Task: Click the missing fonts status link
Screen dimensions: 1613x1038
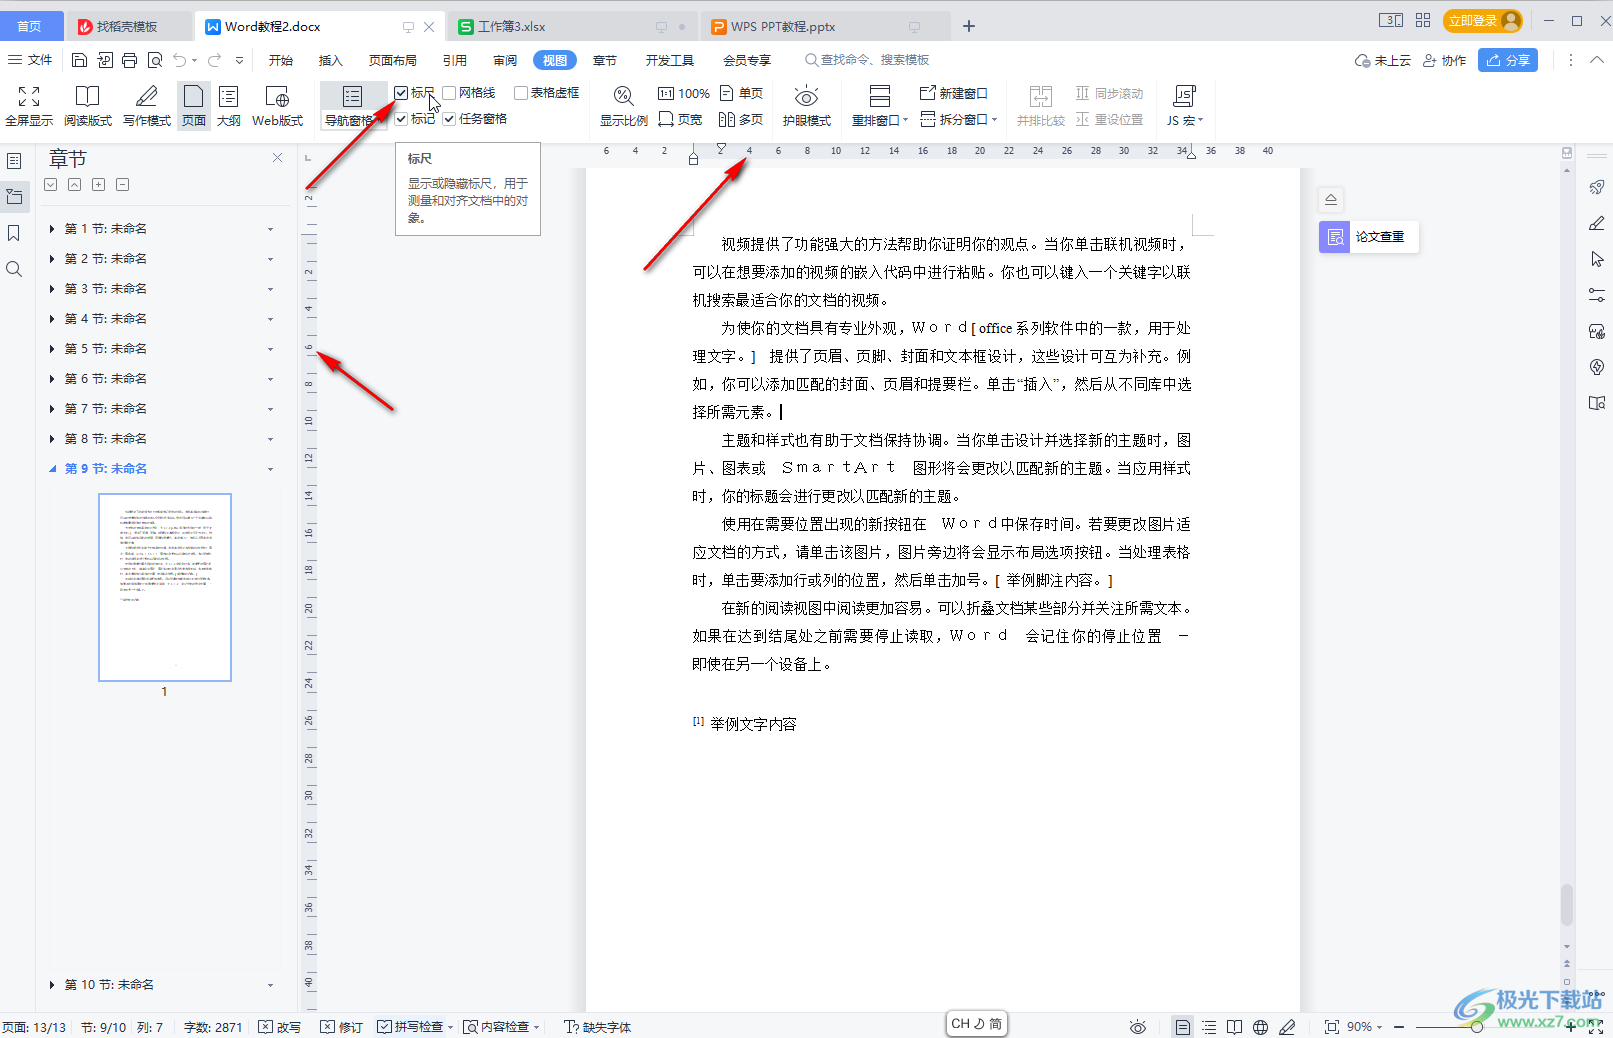Action: (x=598, y=1027)
